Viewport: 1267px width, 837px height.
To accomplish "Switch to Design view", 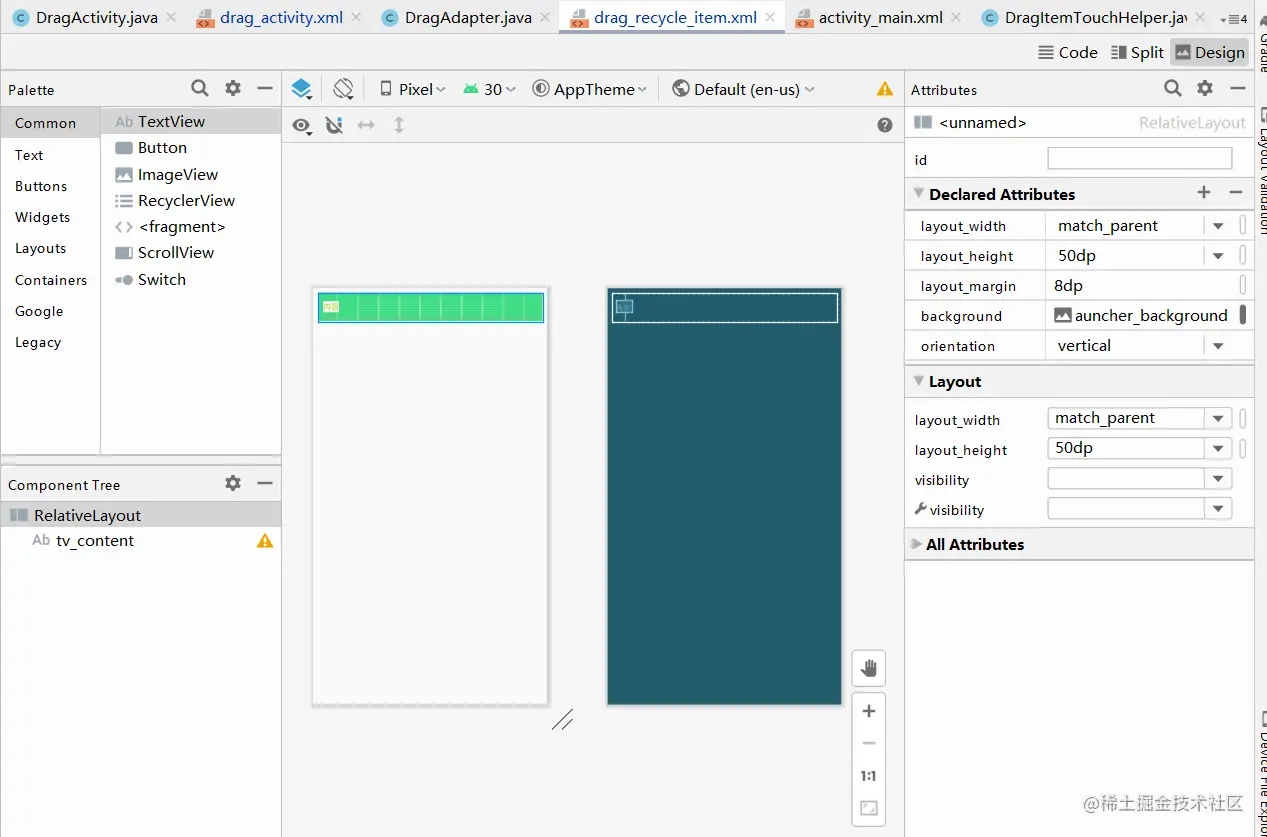I will pyautogui.click(x=1209, y=52).
